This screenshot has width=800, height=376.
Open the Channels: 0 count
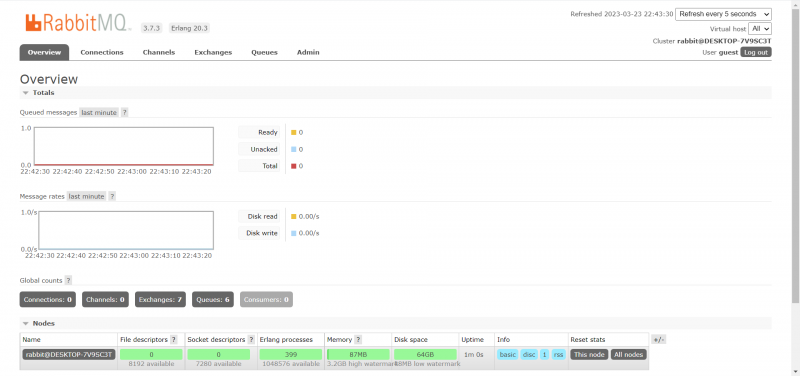(x=105, y=299)
